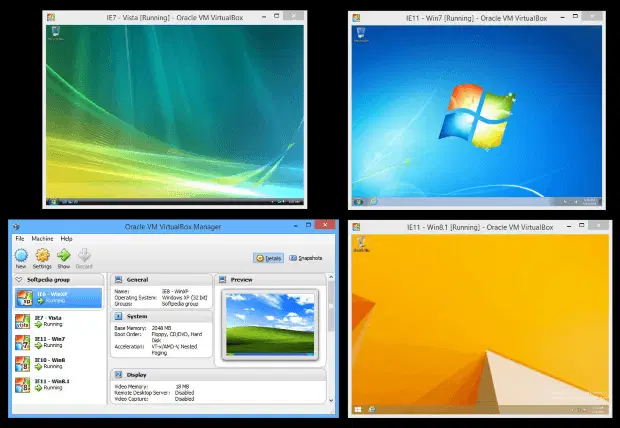Screen dimensions: 620x428
Task: Click the IE7 - Vista OS icon in VM list
Action: tap(22, 321)
